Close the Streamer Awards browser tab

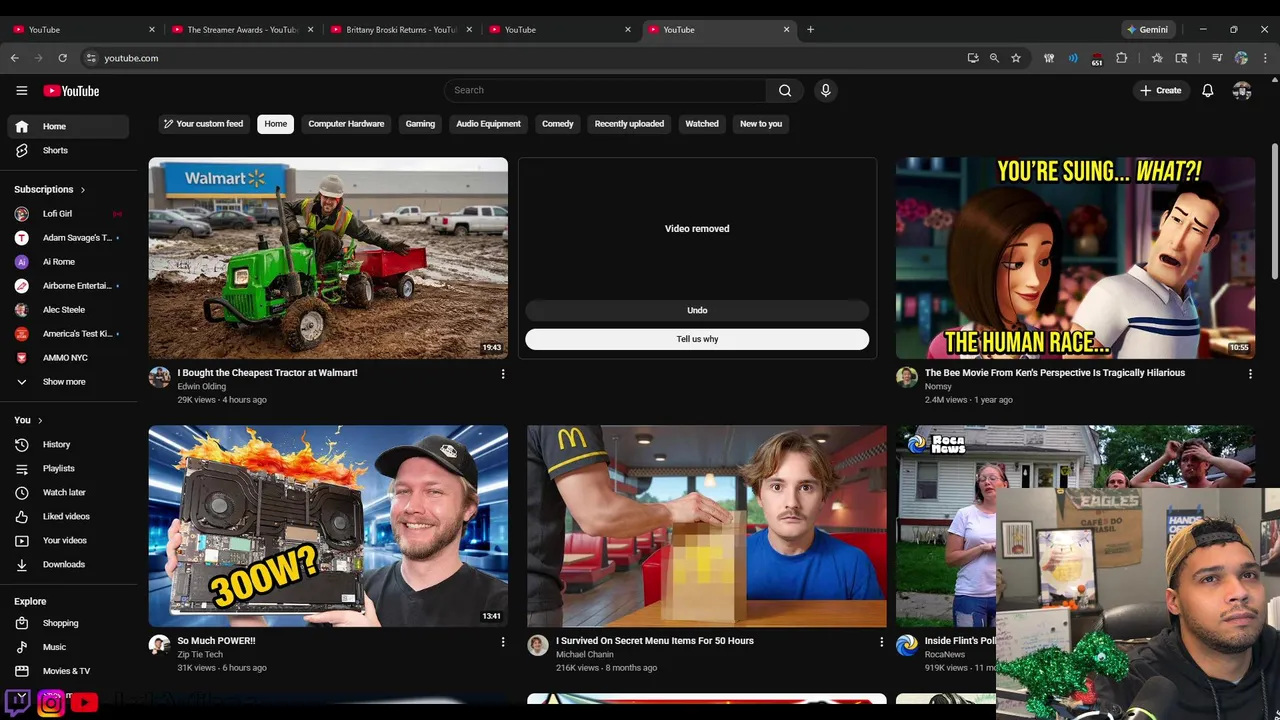[x=310, y=30]
